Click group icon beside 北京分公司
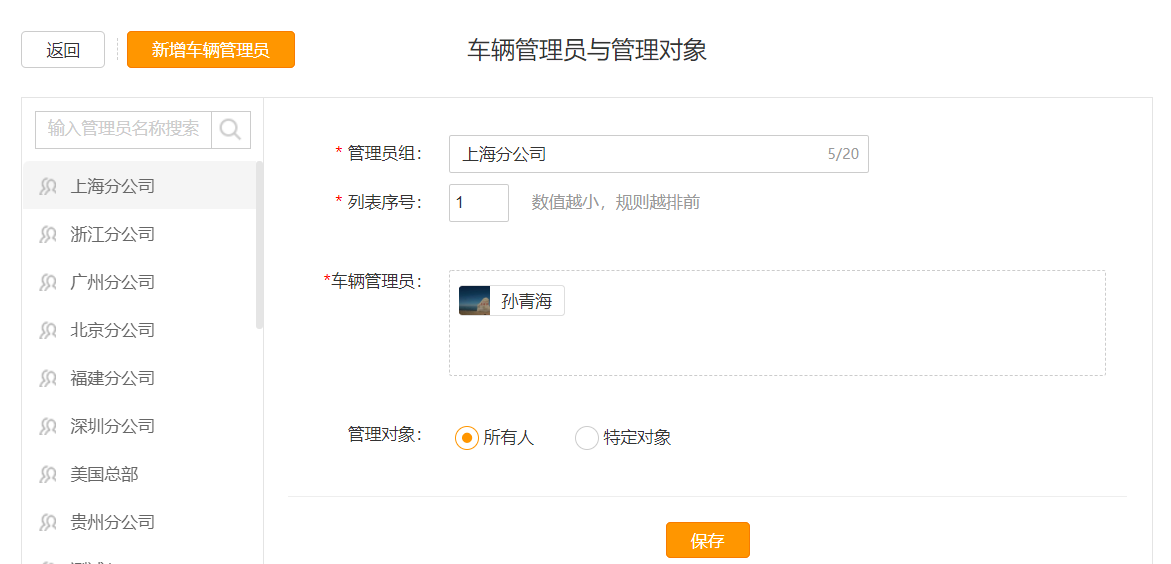Screen dimensions: 1171x564 [49, 330]
